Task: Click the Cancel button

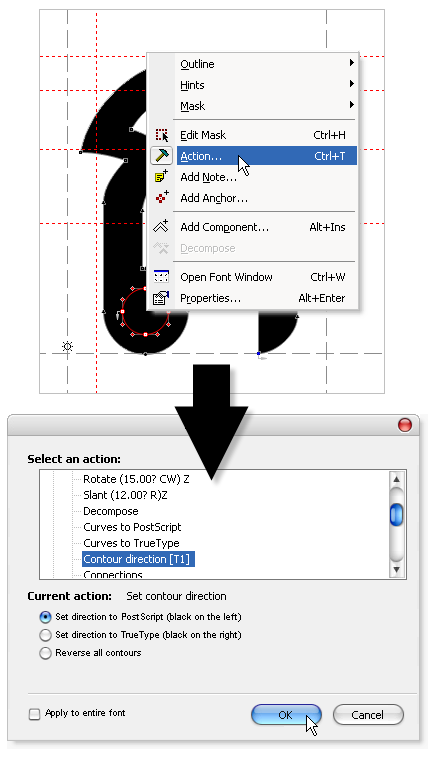Action: tap(368, 715)
